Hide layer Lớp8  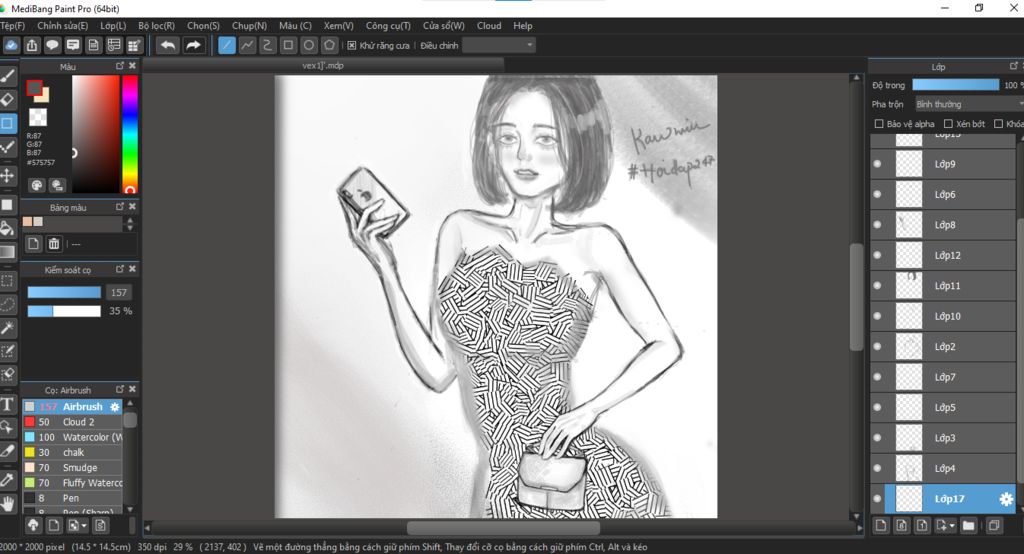pyautogui.click(x=877, y=225)
